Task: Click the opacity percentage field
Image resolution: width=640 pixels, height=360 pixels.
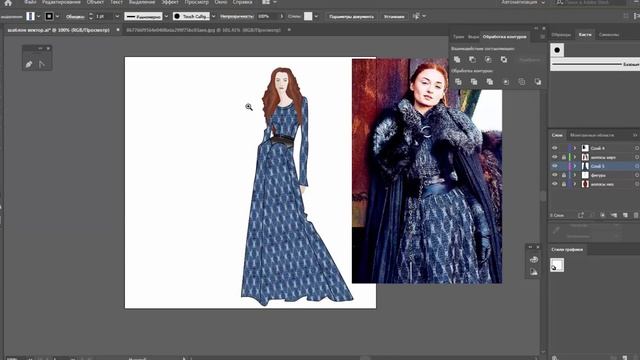Action: click(x=267, y=16)
